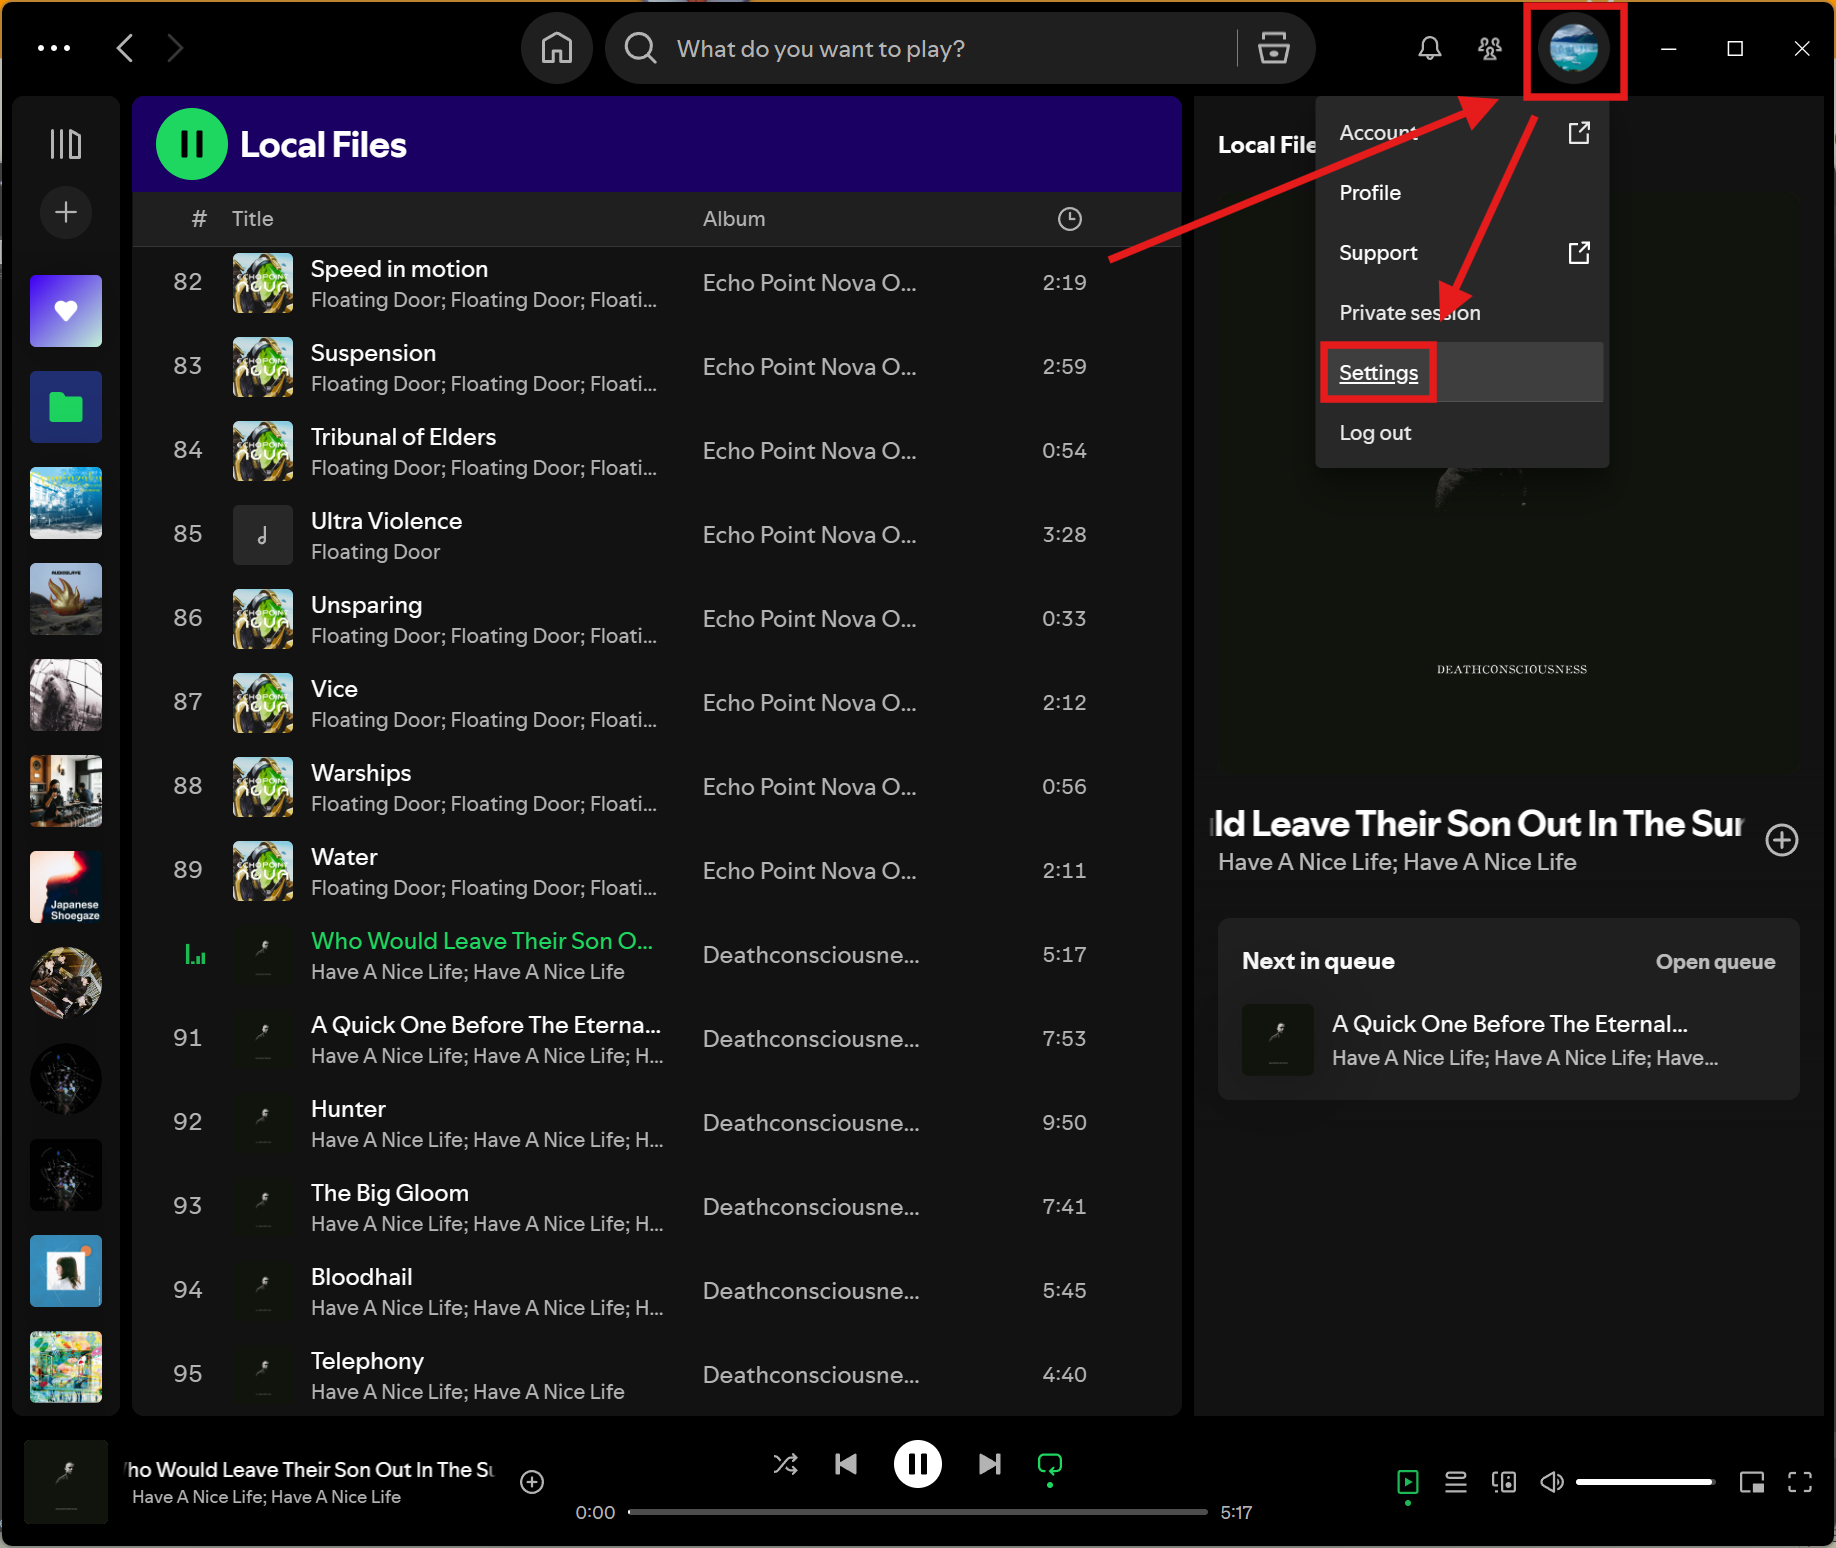Select the track 'Warships'
This screenshot has height=1548, width=1836.
coord(656,787)
